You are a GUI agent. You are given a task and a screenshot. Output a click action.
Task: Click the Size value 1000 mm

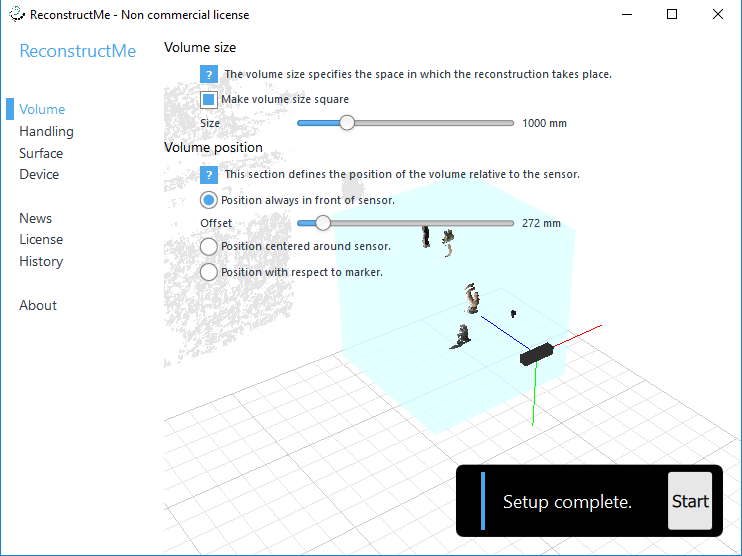coord(544,124)
